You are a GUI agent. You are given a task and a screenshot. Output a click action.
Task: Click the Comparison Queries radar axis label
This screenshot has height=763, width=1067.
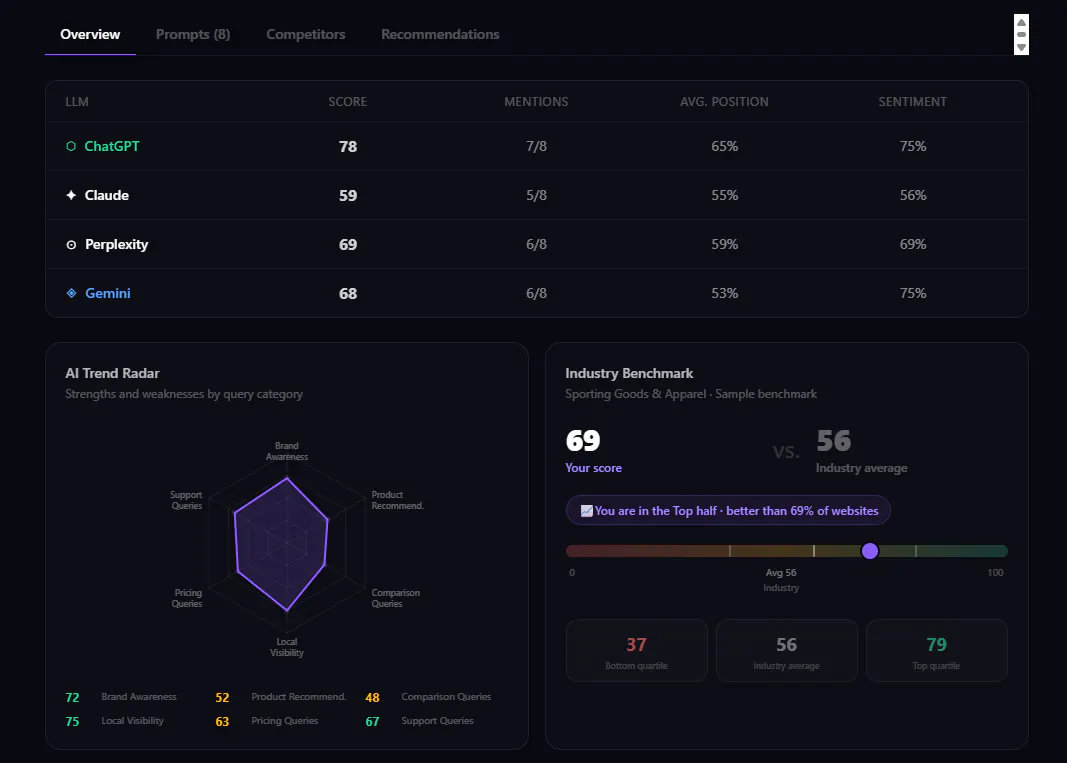pos(395,598)
